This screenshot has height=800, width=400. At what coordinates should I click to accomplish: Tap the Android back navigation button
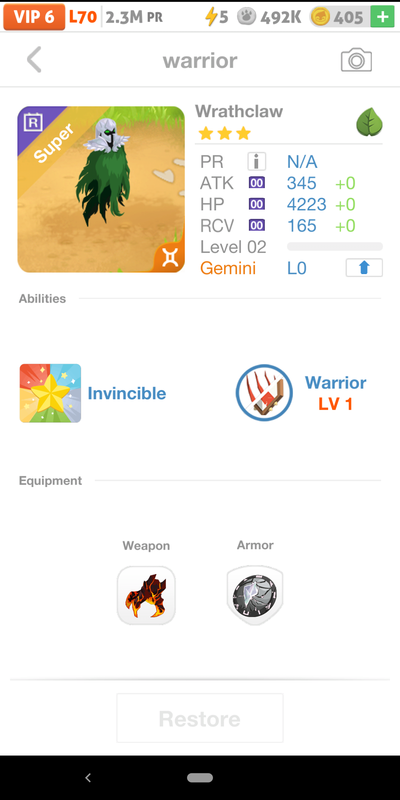tap(88, 778)
